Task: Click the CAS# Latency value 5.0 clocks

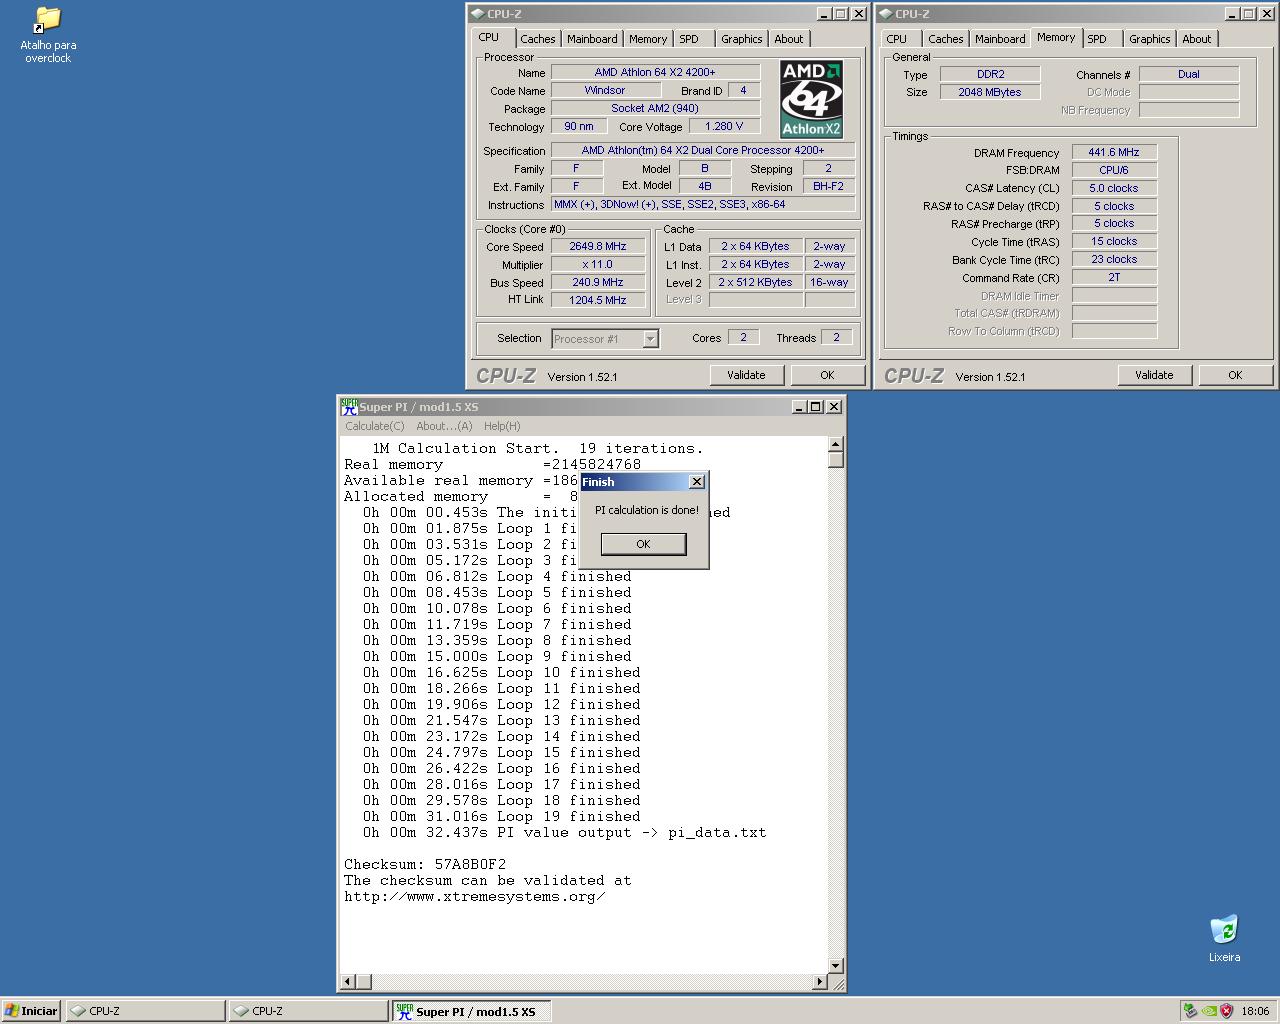Action: pos(1114,188)
